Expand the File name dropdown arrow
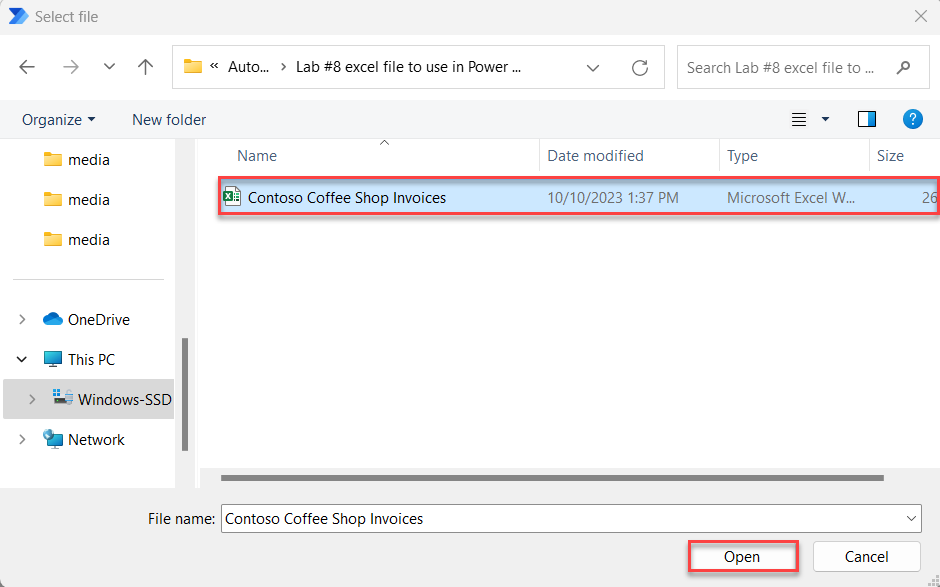 [x=911, y=519]
